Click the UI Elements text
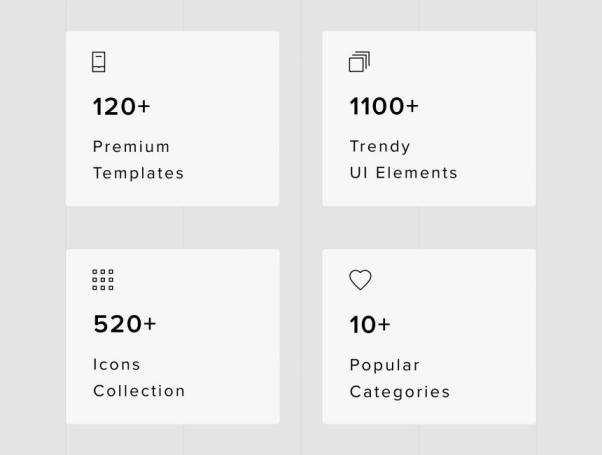This screenshot has width=602, height=455. [403, 173]
